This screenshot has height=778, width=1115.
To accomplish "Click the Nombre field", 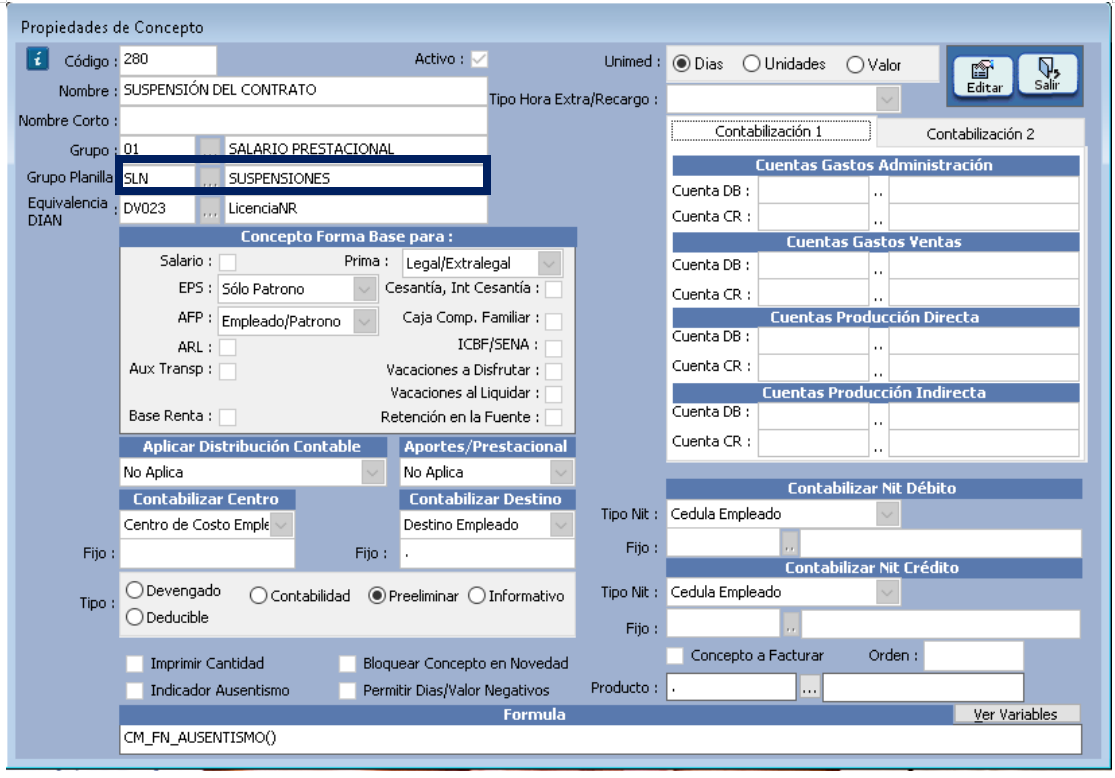I will tap(304, 90).
